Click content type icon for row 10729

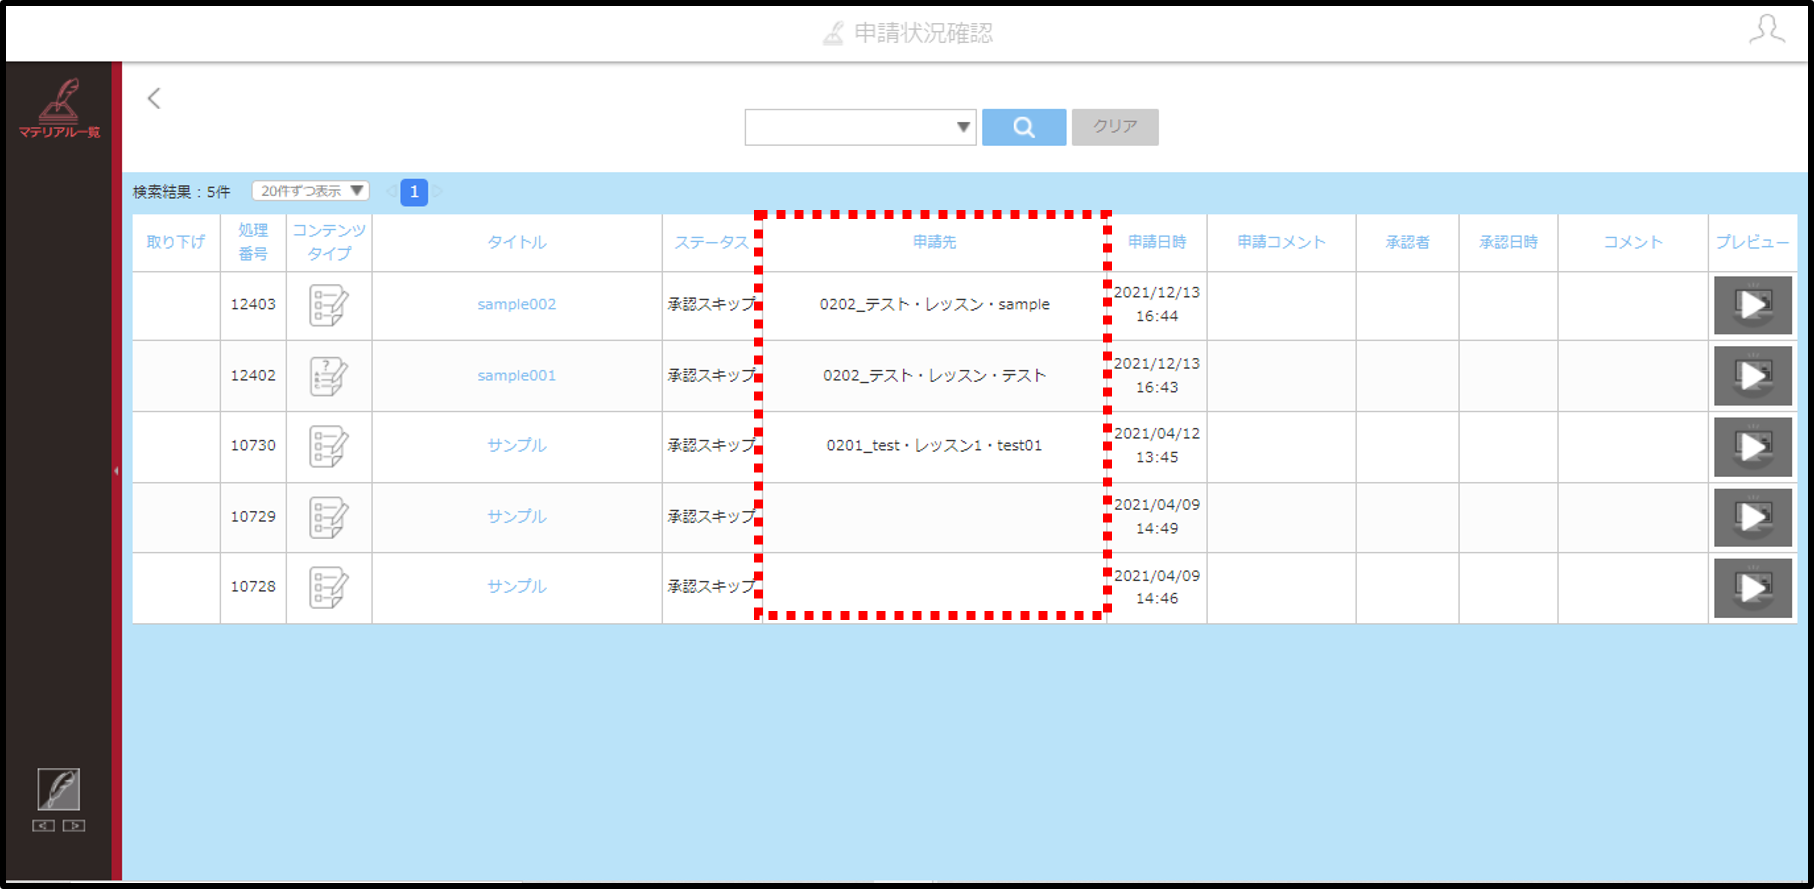click(328, 517)
